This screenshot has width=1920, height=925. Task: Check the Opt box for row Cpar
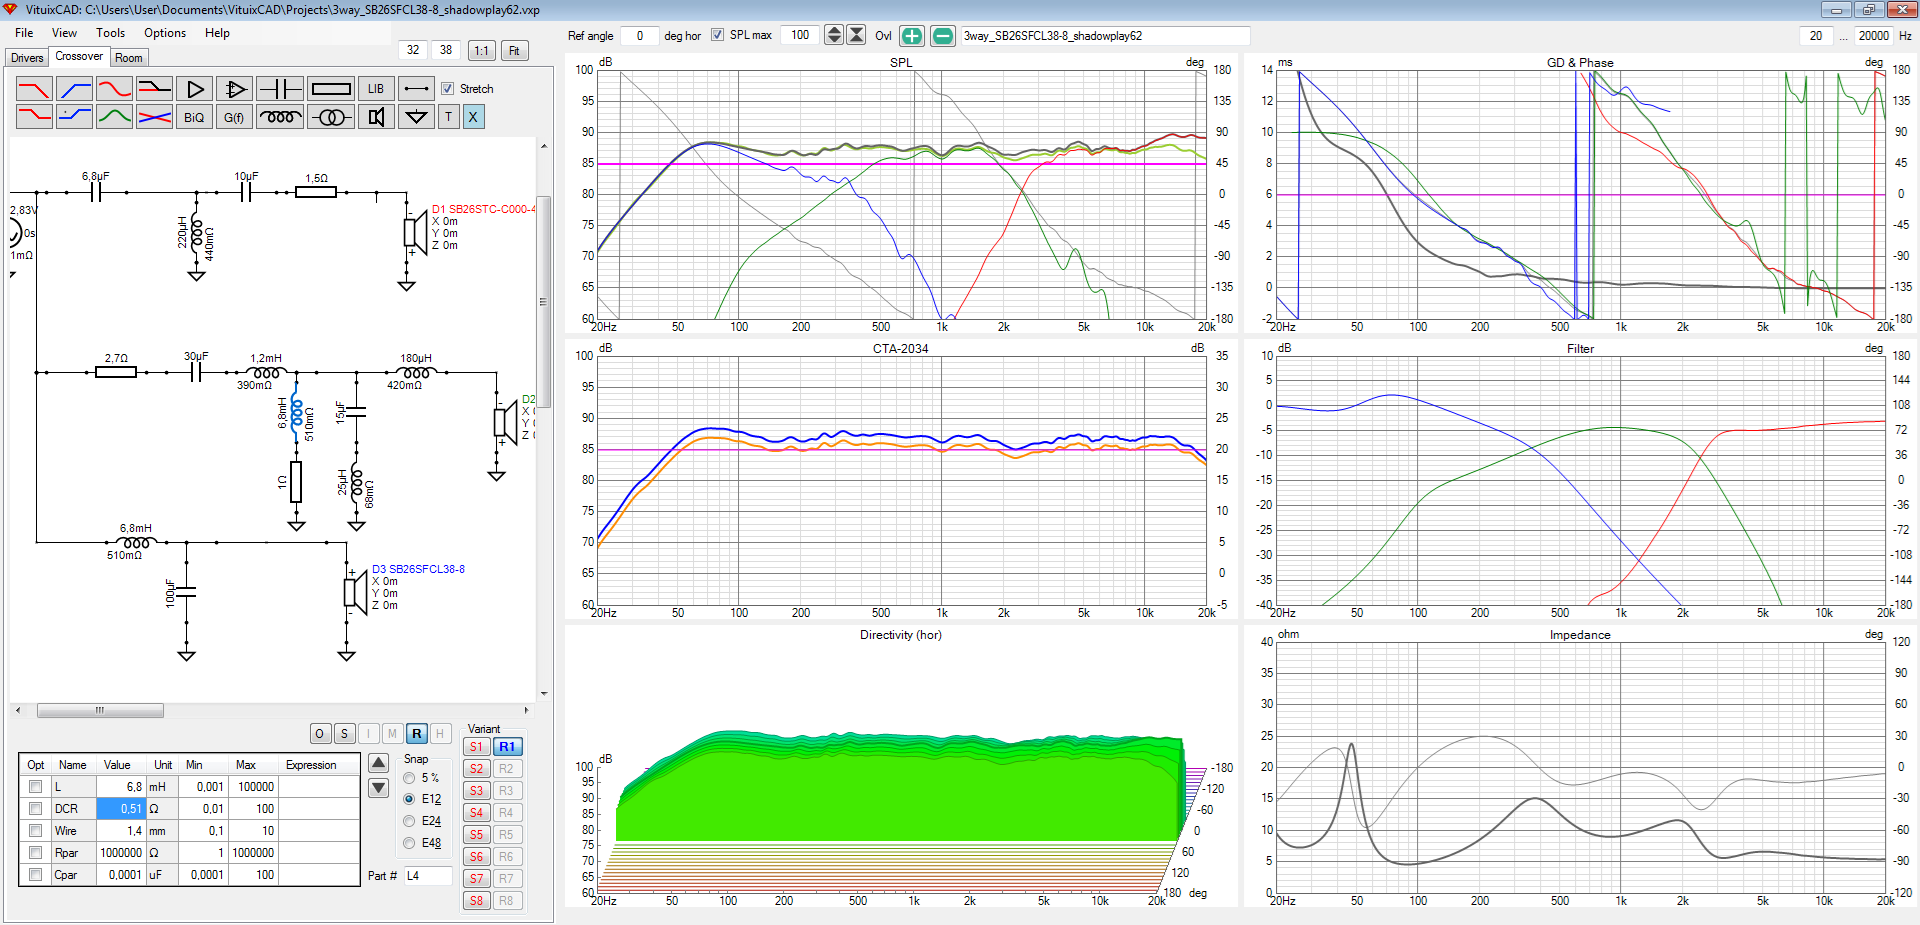tap(35, 875)
